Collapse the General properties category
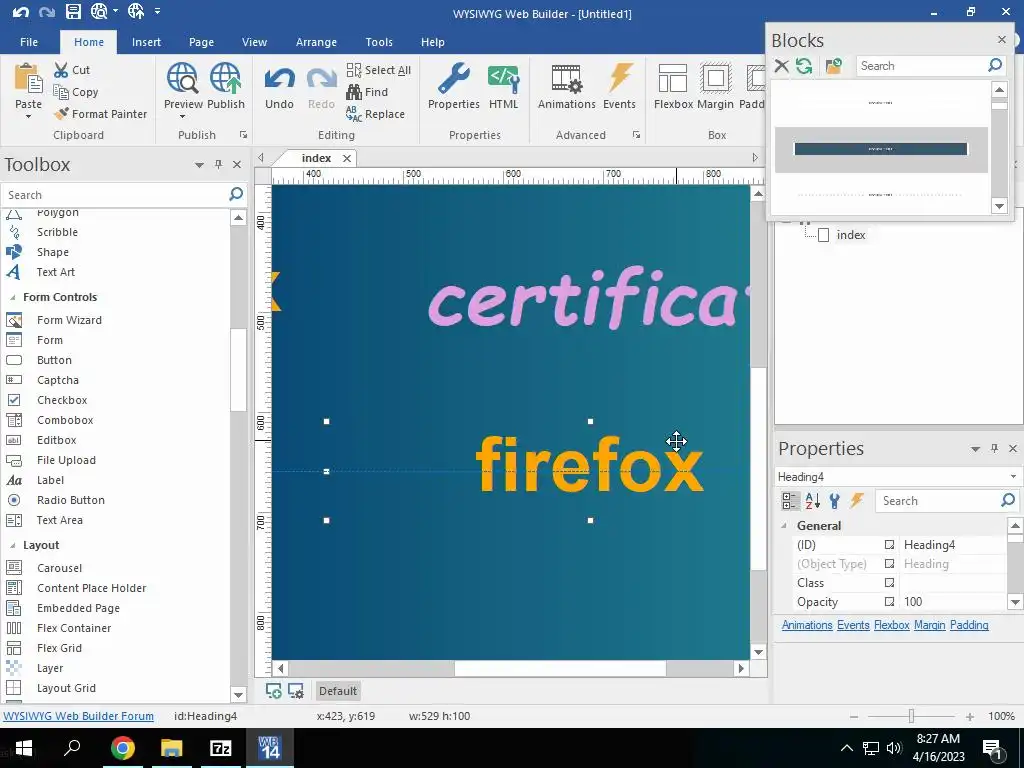This screenshot has width=1024, height=768. pos(784,526)
